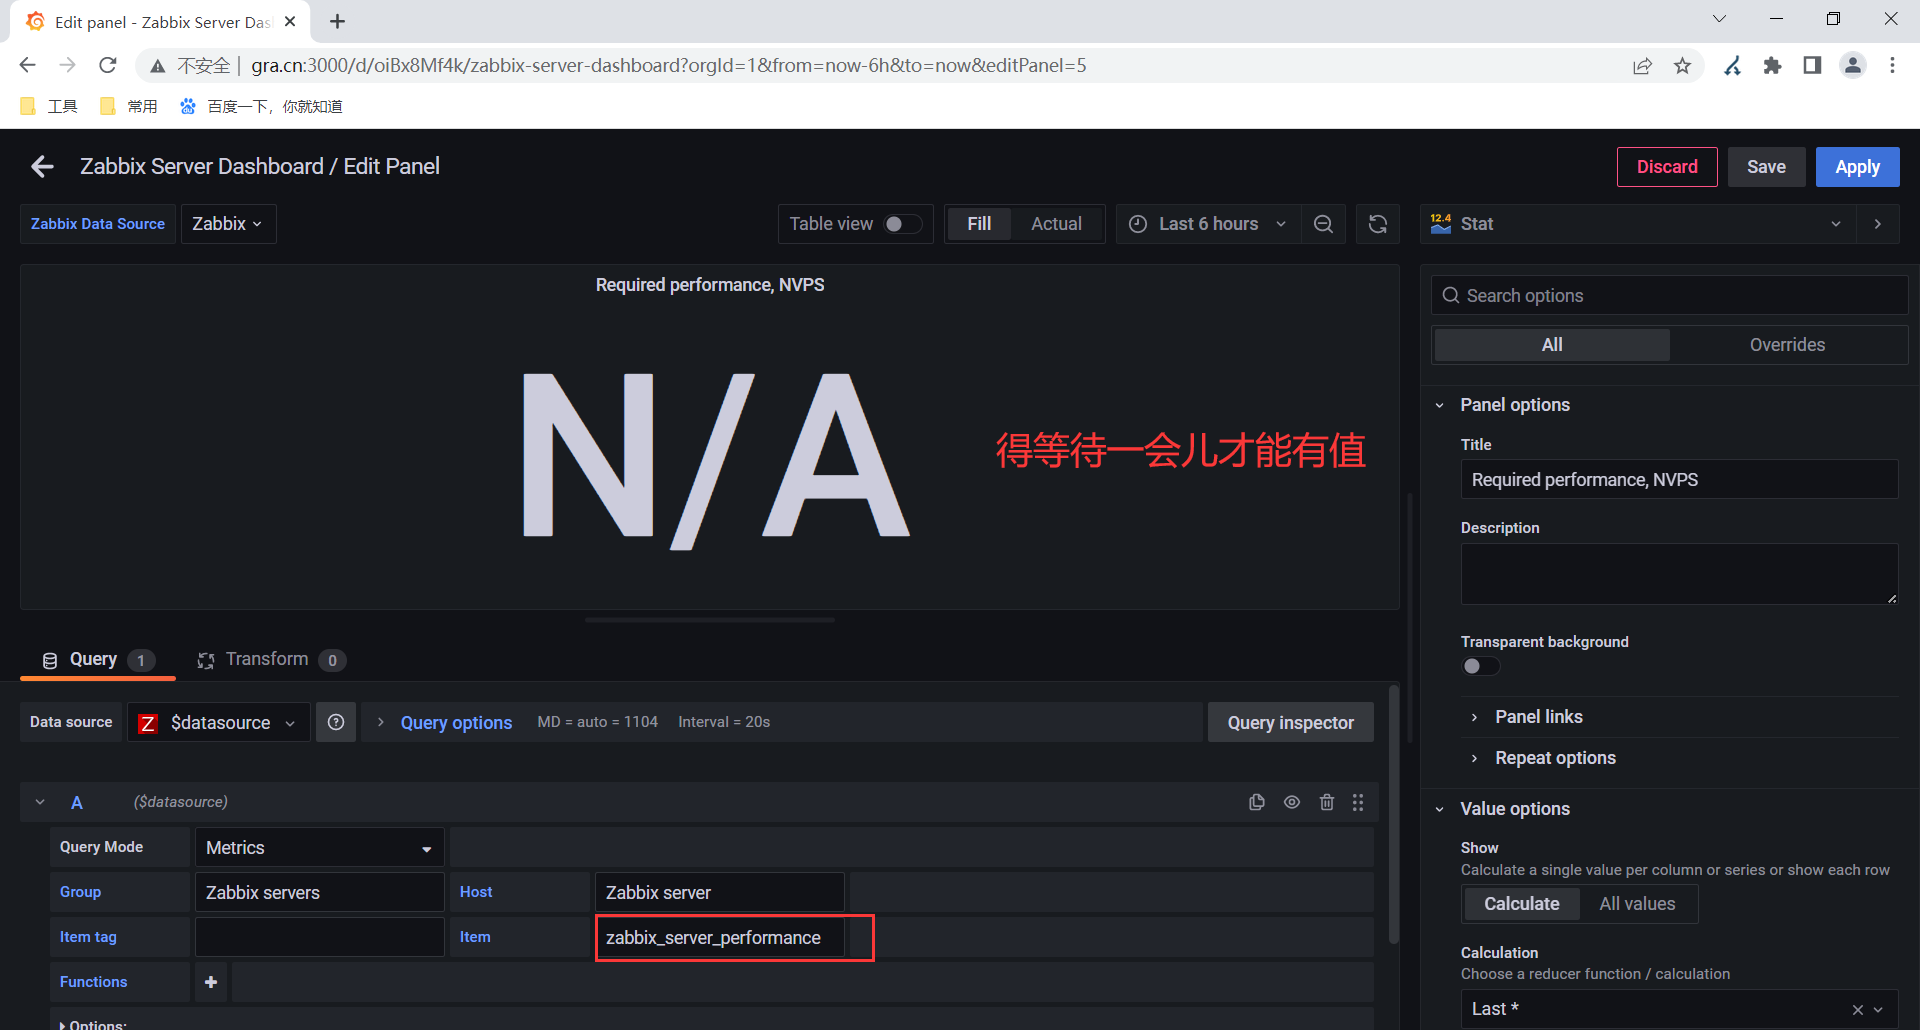Image resolution: width=1920 pixels, height=1030 pixels.
Task: Collapse Panel options section
Action: pyautogui.click(x=1514, y=405)
